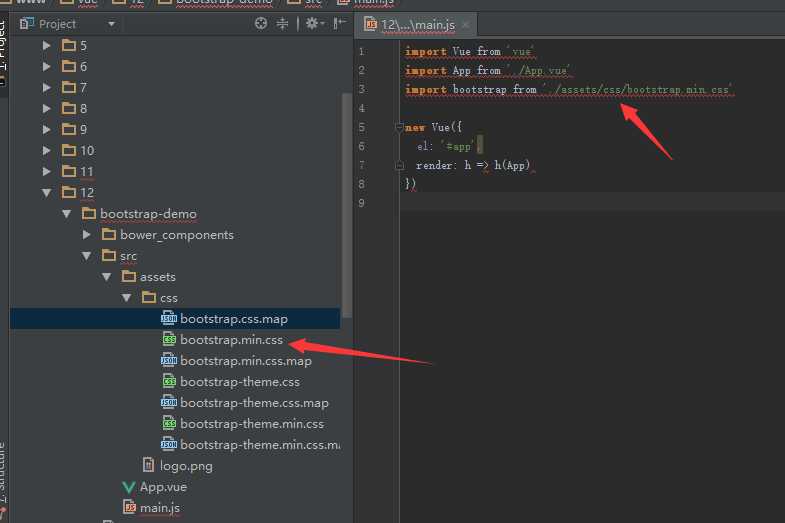This screenshot has height=523, width=785.
Task: Switch to the main.js editor tab
Action: tap(417, 25)
